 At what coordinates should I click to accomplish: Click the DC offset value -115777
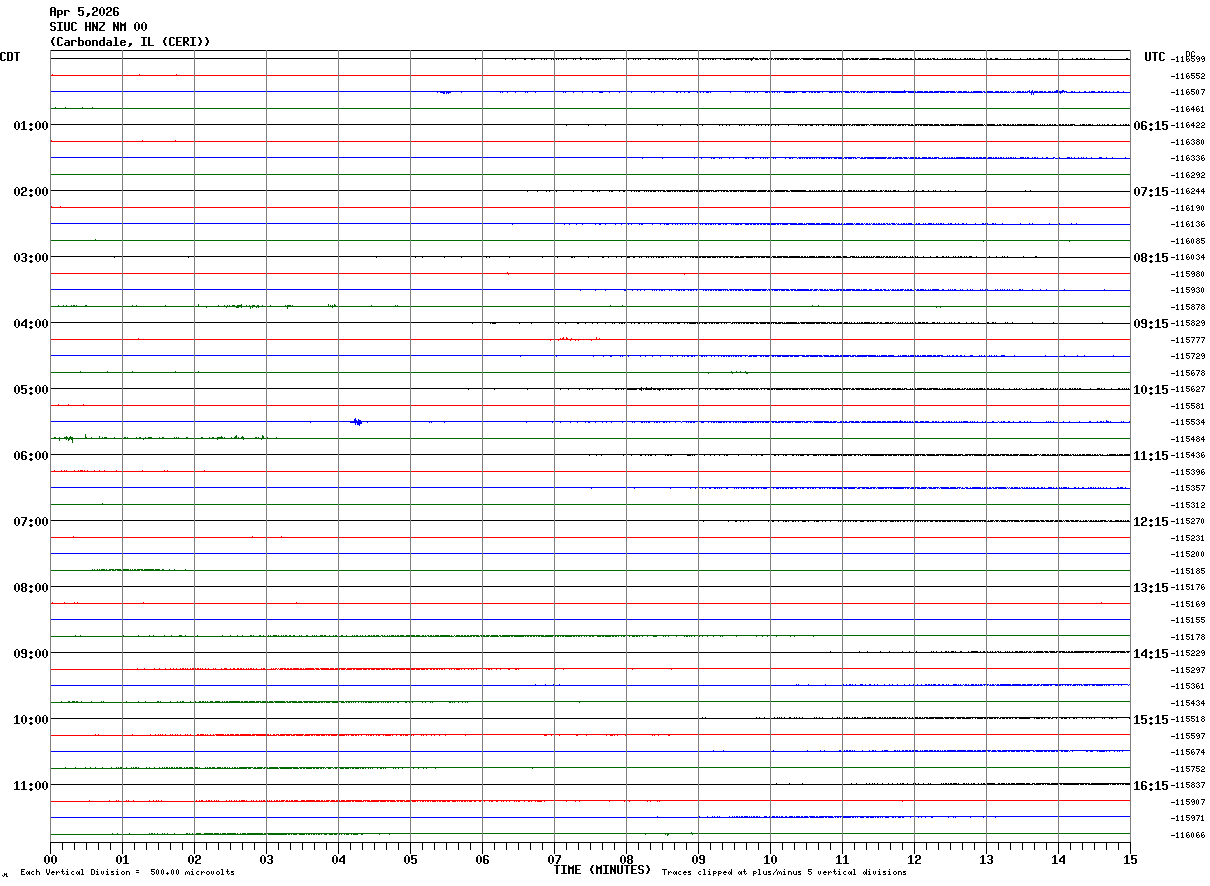click(x=1188, y=340)
